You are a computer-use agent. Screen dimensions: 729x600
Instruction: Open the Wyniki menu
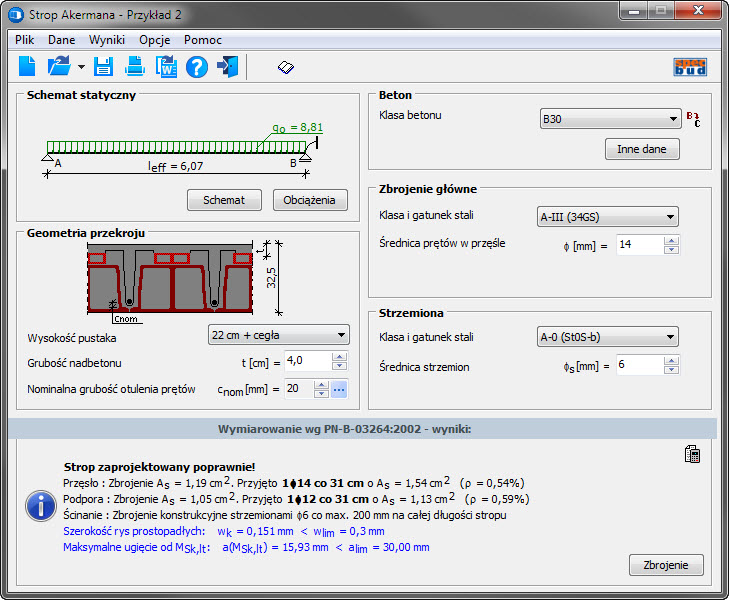pos(107,40)
